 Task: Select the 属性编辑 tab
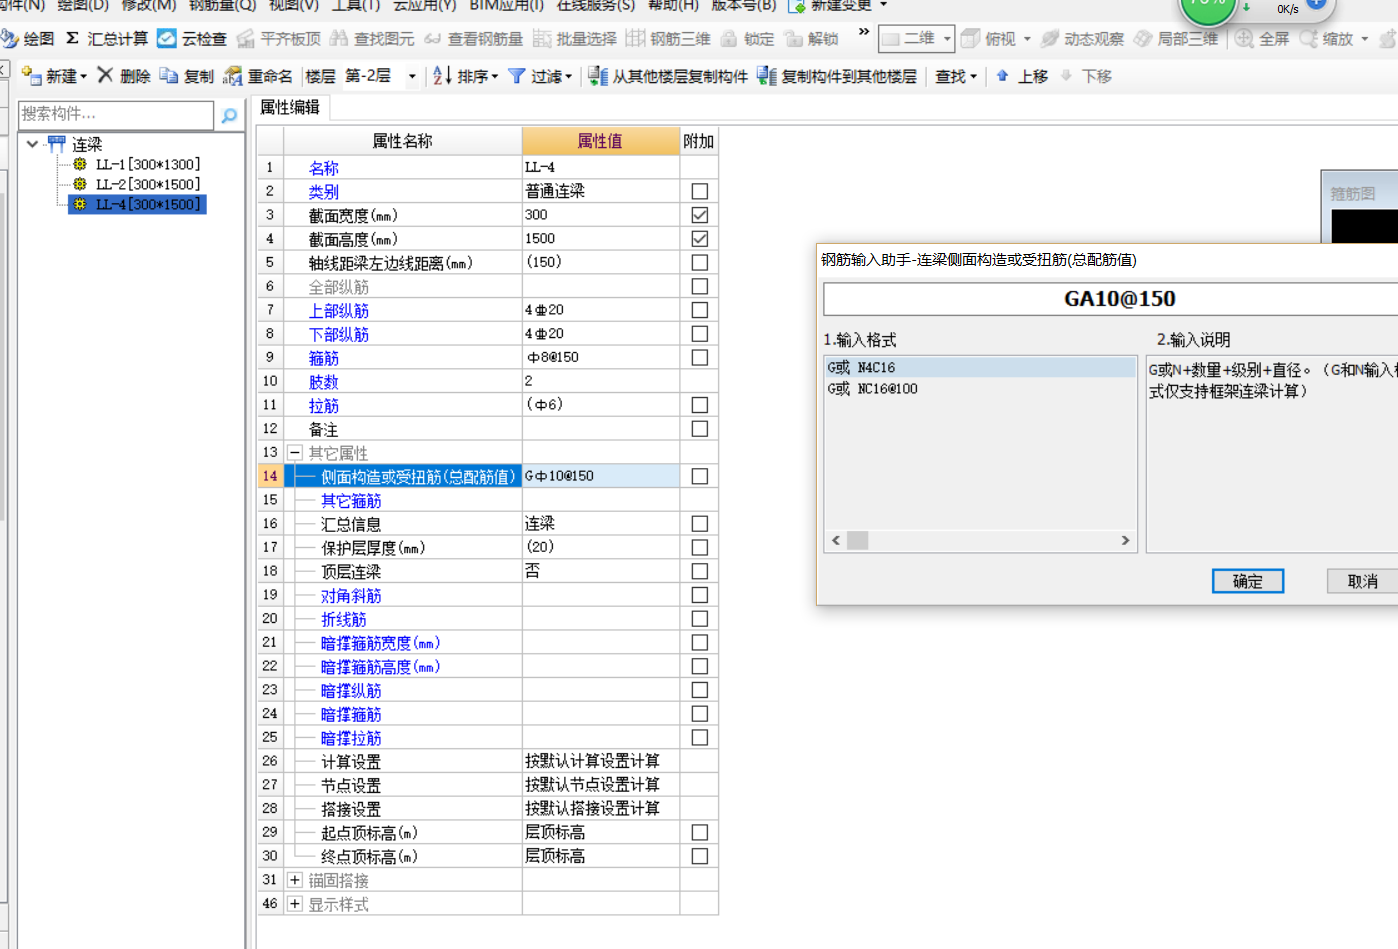(290, 107)
